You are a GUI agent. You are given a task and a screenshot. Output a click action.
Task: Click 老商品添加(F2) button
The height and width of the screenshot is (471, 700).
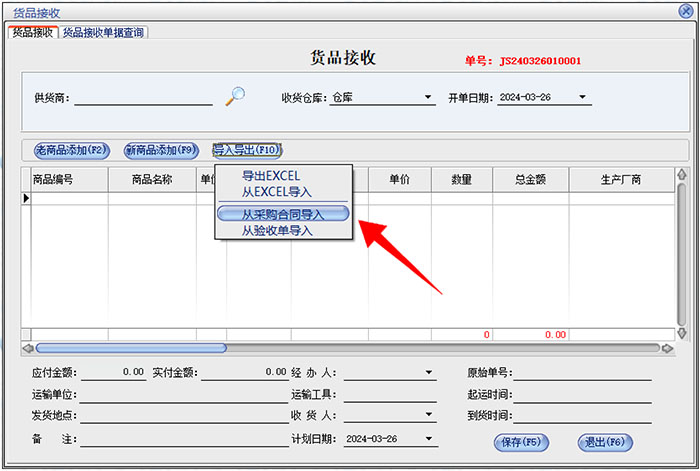(x=70, y=151)
